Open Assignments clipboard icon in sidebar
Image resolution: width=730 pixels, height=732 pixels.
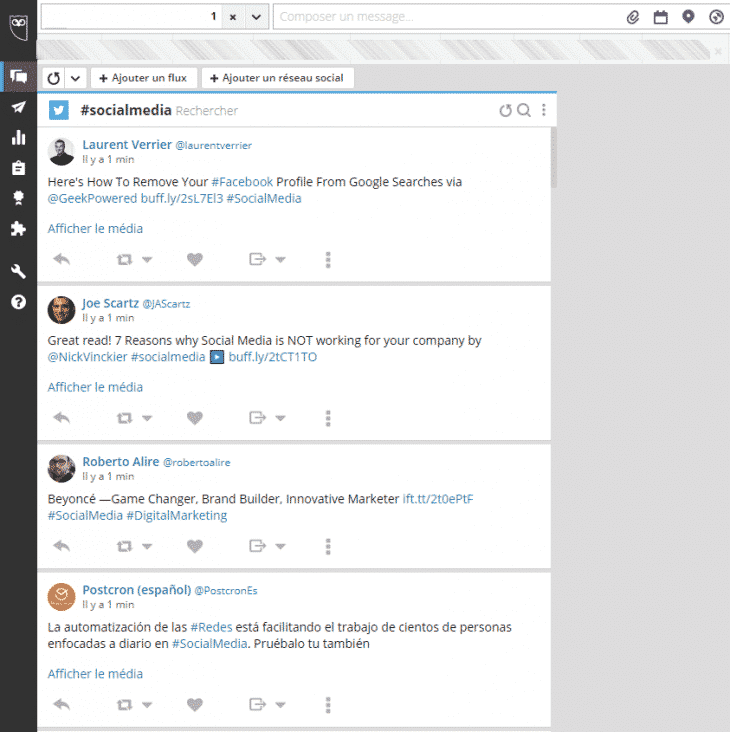(x=18, y=168)
